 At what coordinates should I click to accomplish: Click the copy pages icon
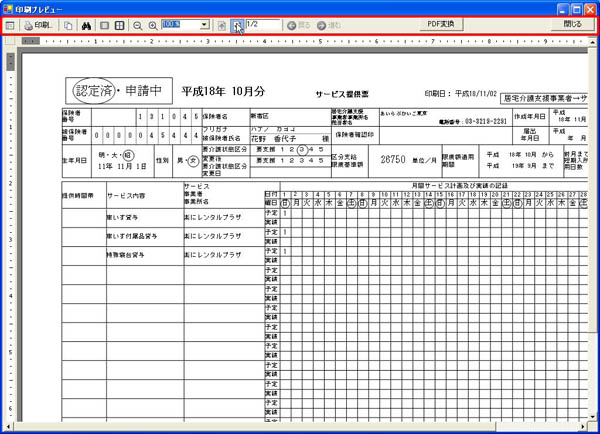coord(68,26)
